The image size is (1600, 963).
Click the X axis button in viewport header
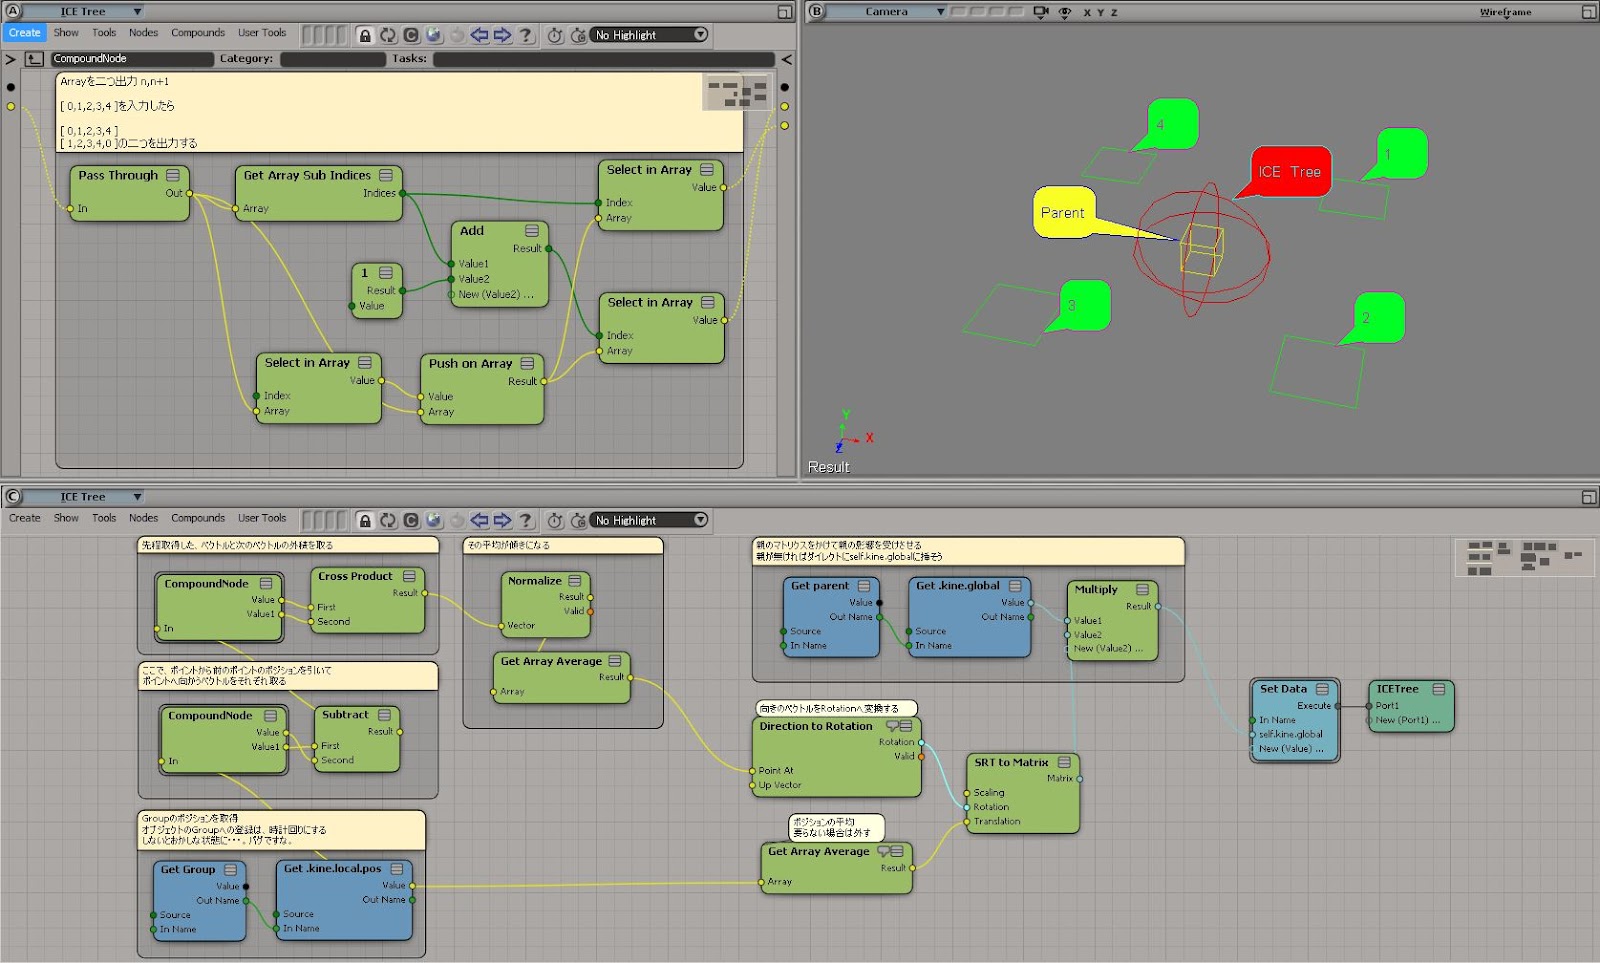1087,13
